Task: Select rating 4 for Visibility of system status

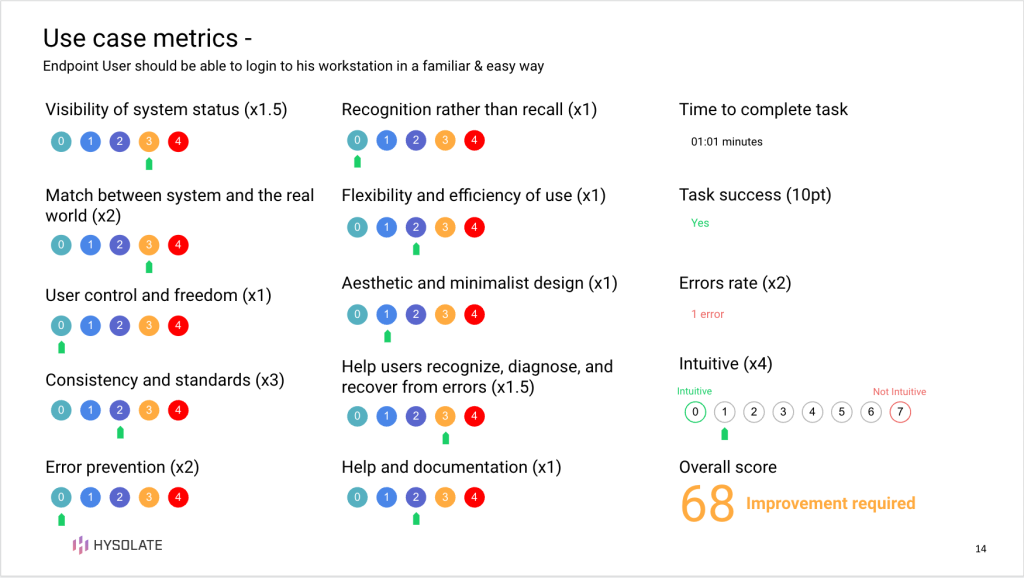Action: click(x=178, y=142)
